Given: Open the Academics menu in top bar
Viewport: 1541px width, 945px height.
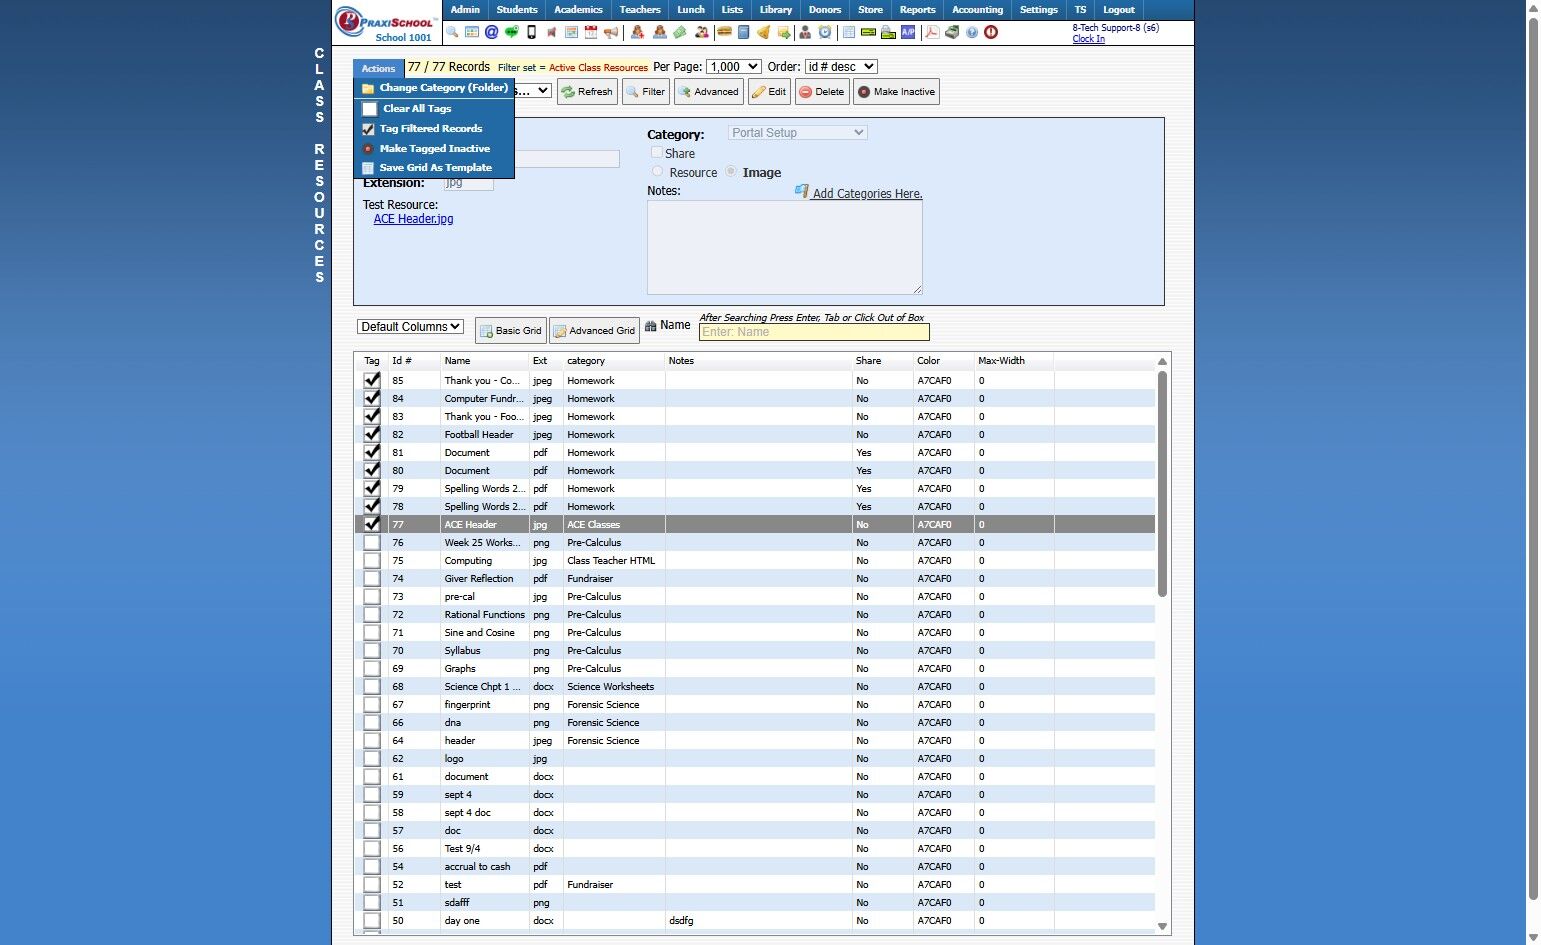Looking at the screenshot, I should (578, 10).
